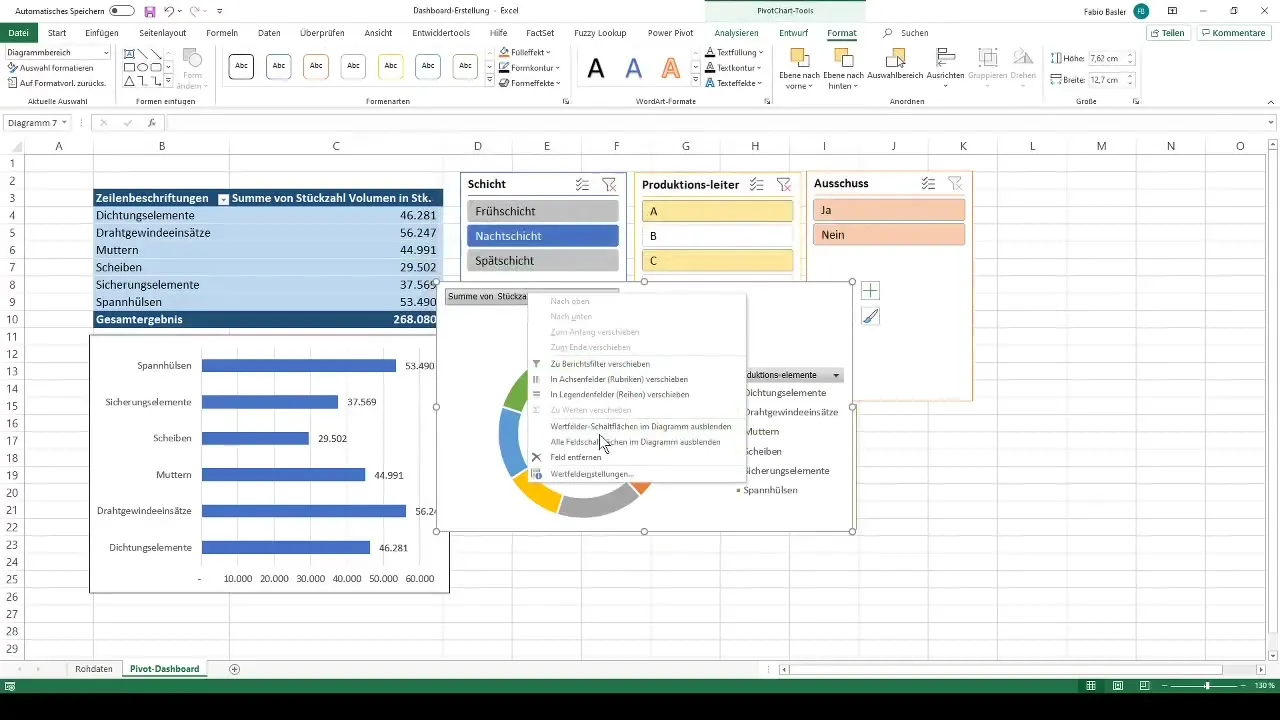Switch to the Rohdaten sheet tab
The width and height of the screenshot is (1280, 720).
[94, 669]
